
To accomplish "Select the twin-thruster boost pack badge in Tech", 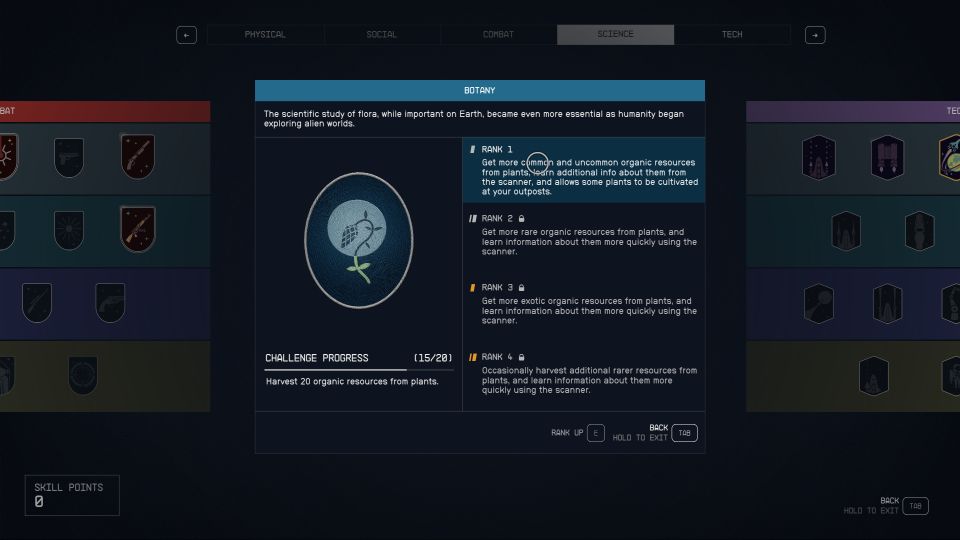I will coord(887,157).
